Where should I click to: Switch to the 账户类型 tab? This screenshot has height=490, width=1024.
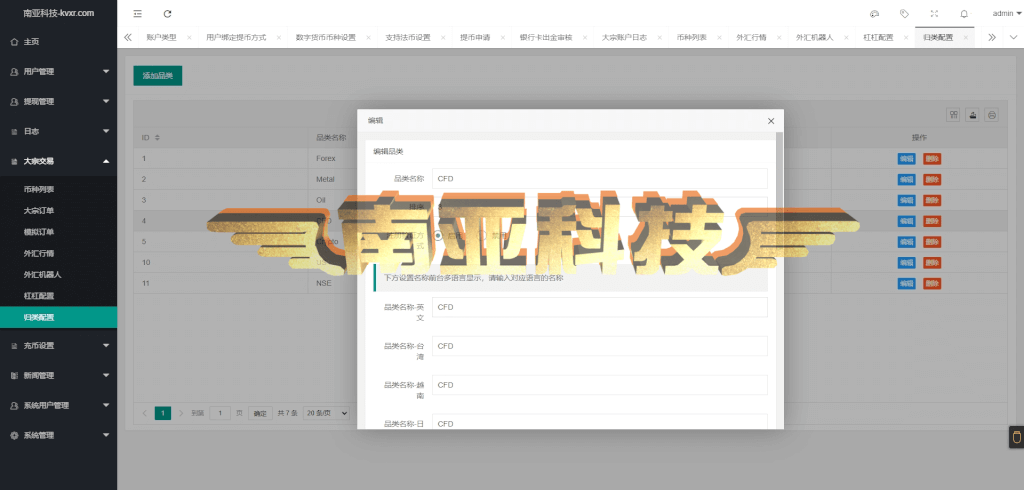tap(161, 38)
